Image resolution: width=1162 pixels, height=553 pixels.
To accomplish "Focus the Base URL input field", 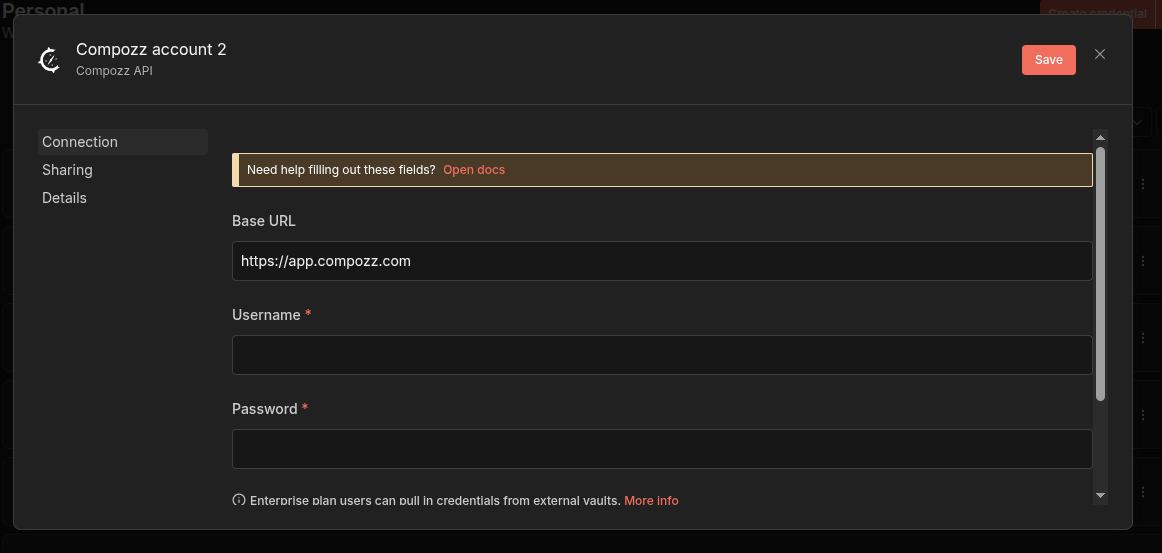I will tap(661, 261).
